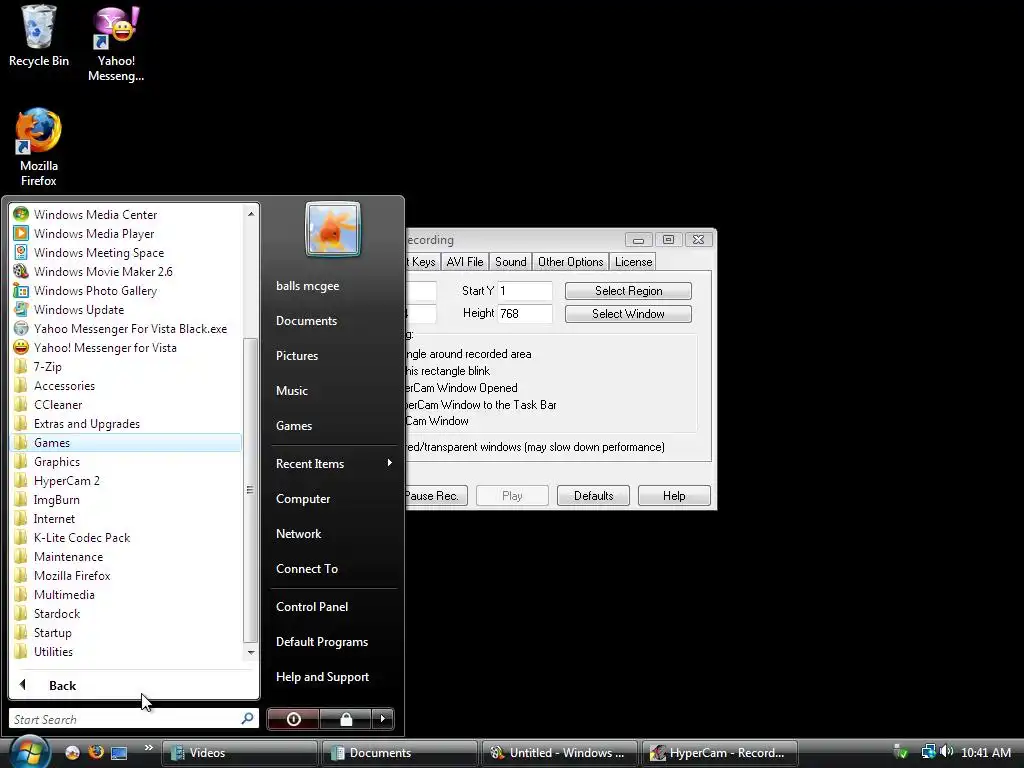Open Documents from Start menu right pane
Screen dimensions: 1024x768
pyautogui.click(x=306, y=321)
